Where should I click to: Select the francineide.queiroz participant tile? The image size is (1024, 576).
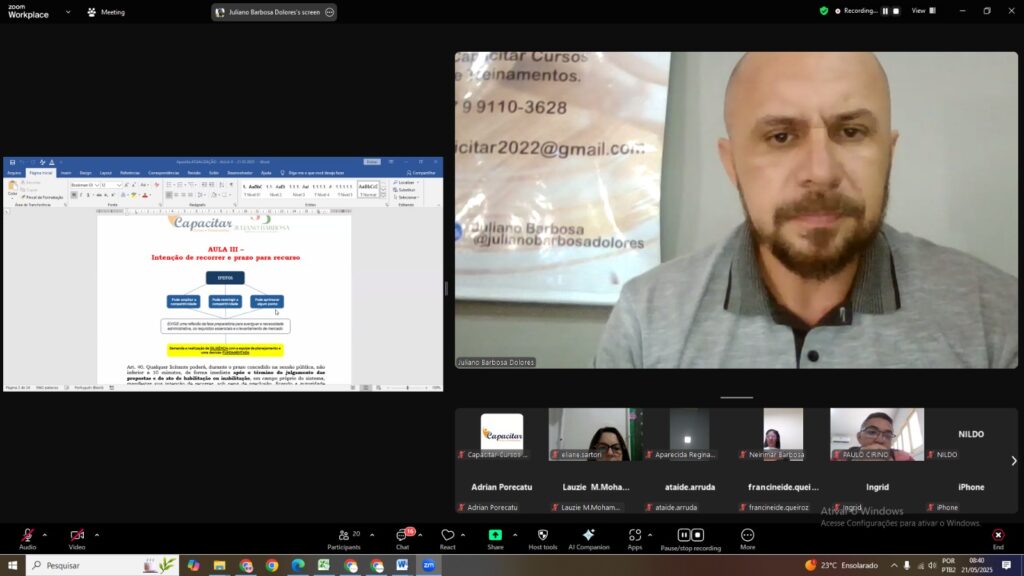(783, 487)
